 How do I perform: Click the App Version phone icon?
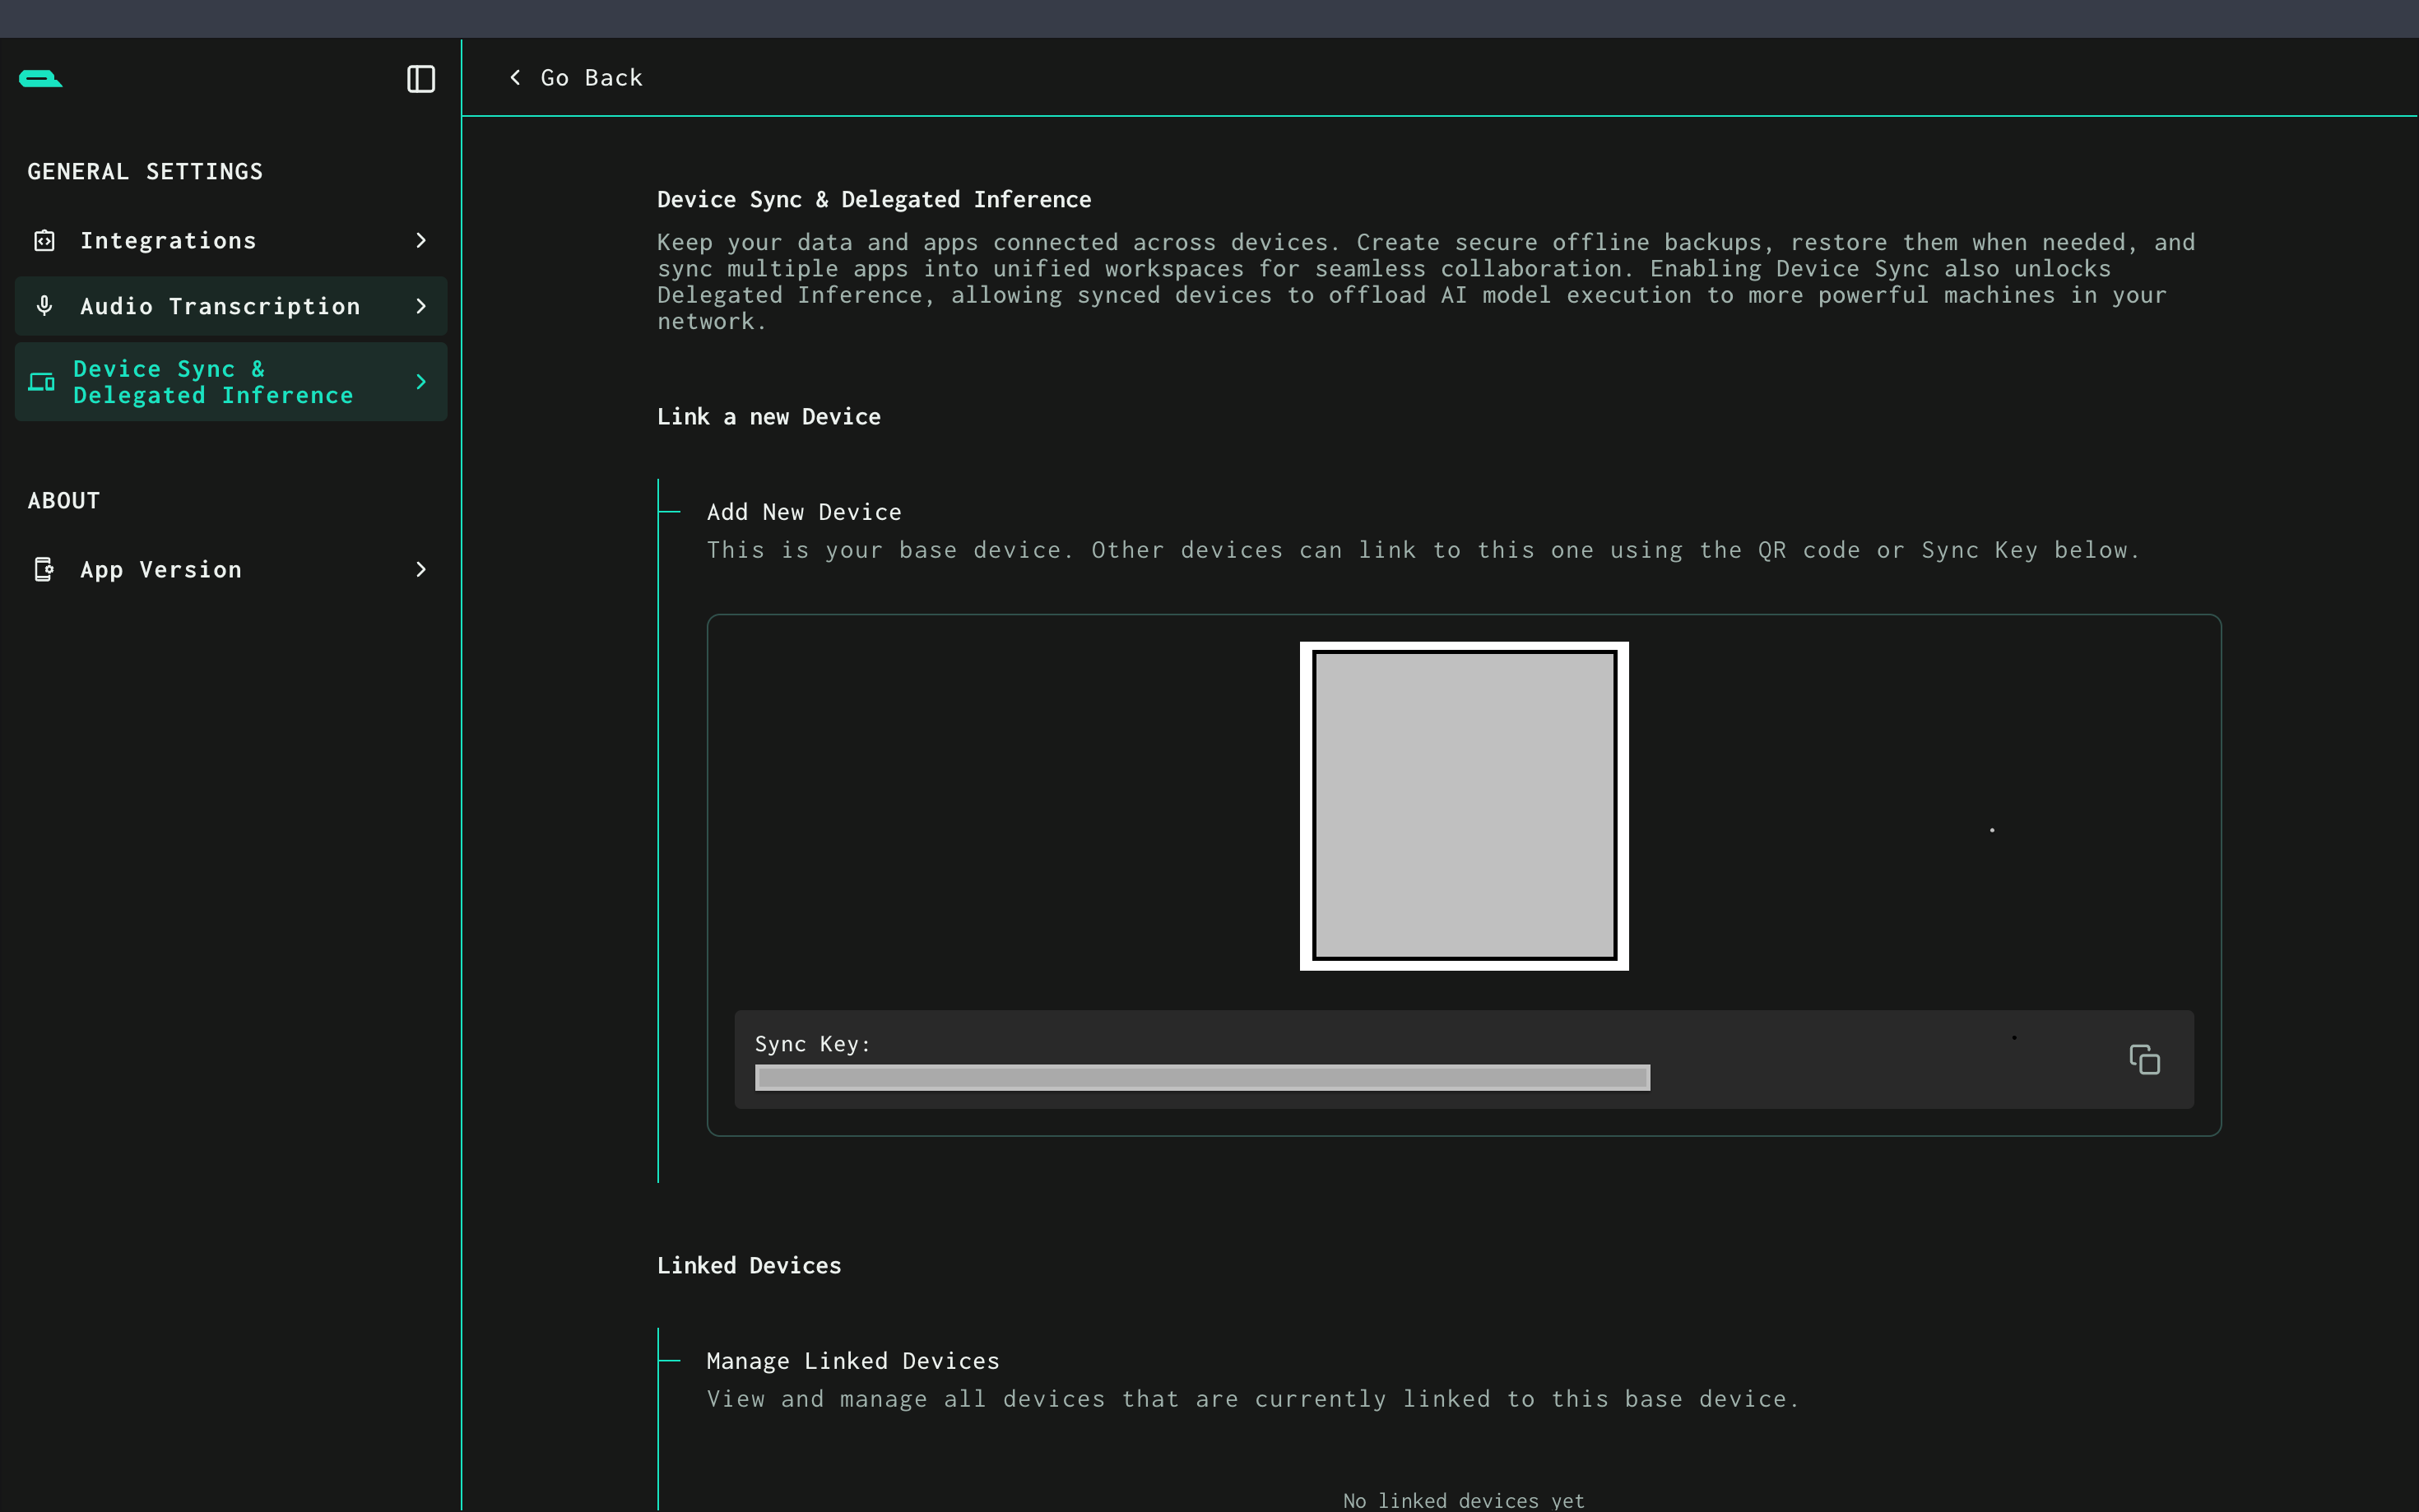44,569
